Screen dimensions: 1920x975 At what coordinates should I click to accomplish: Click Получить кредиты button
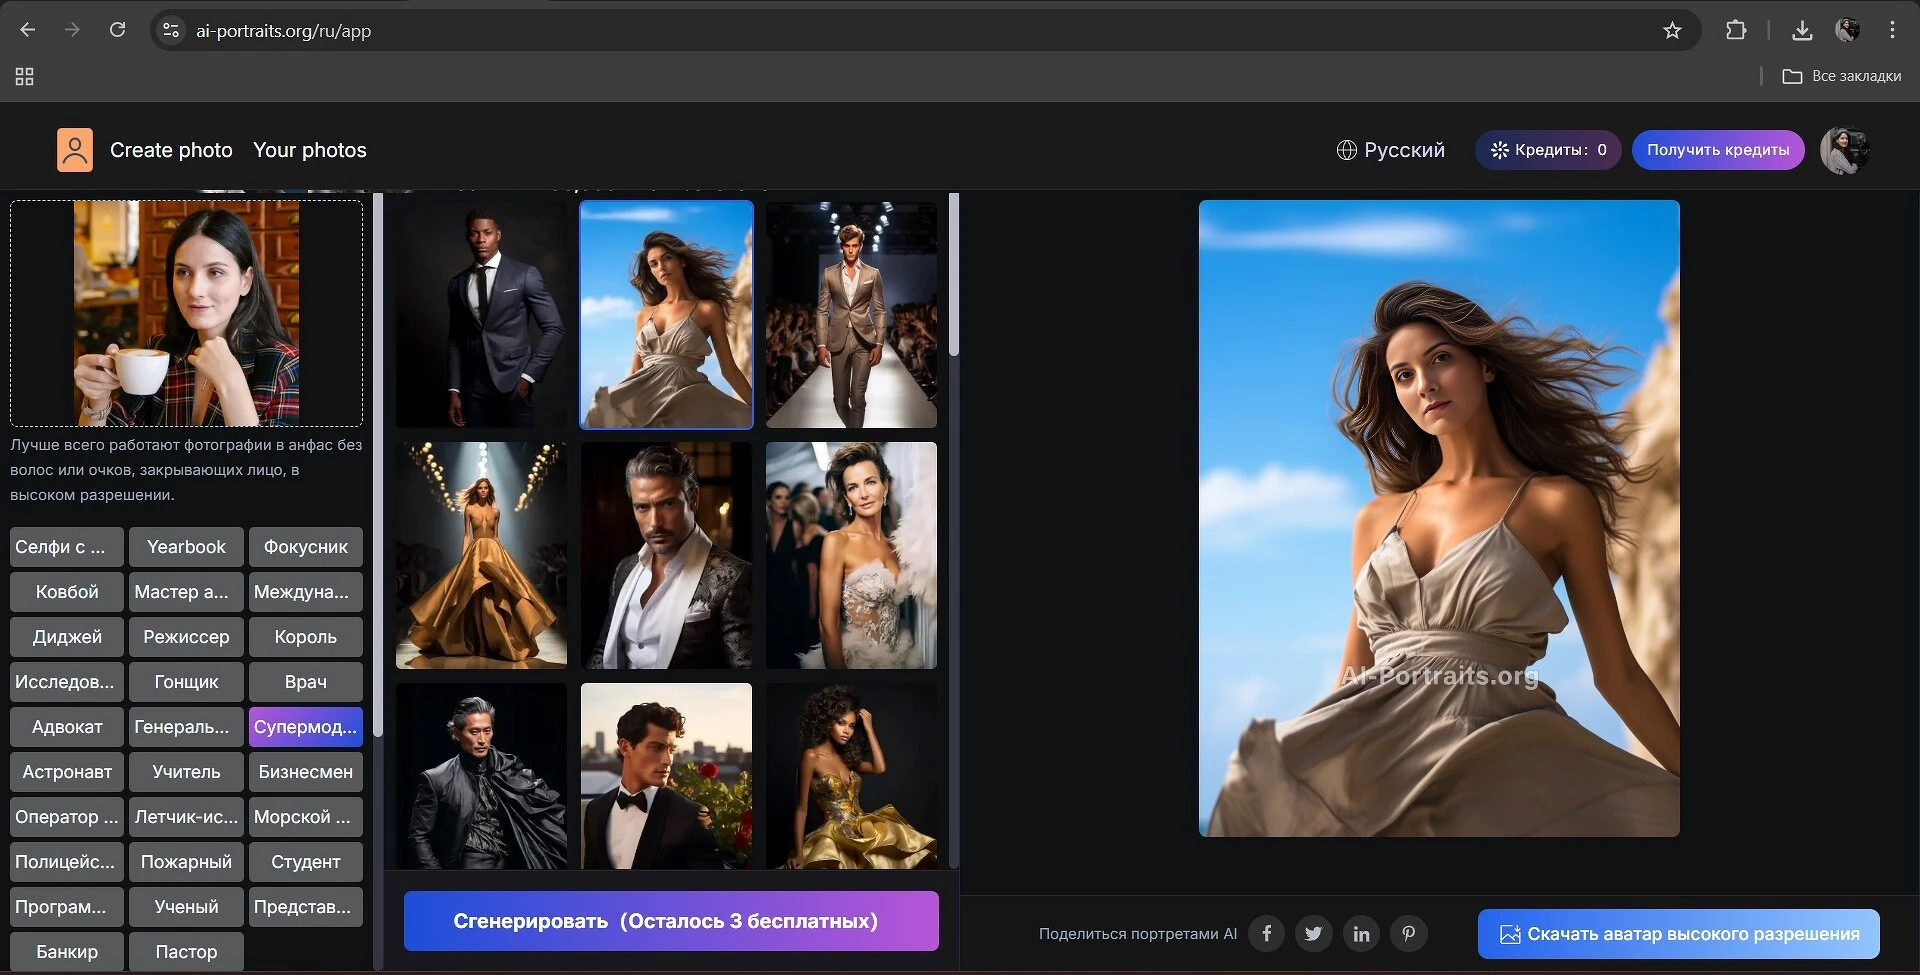[x=1717, y=150]
